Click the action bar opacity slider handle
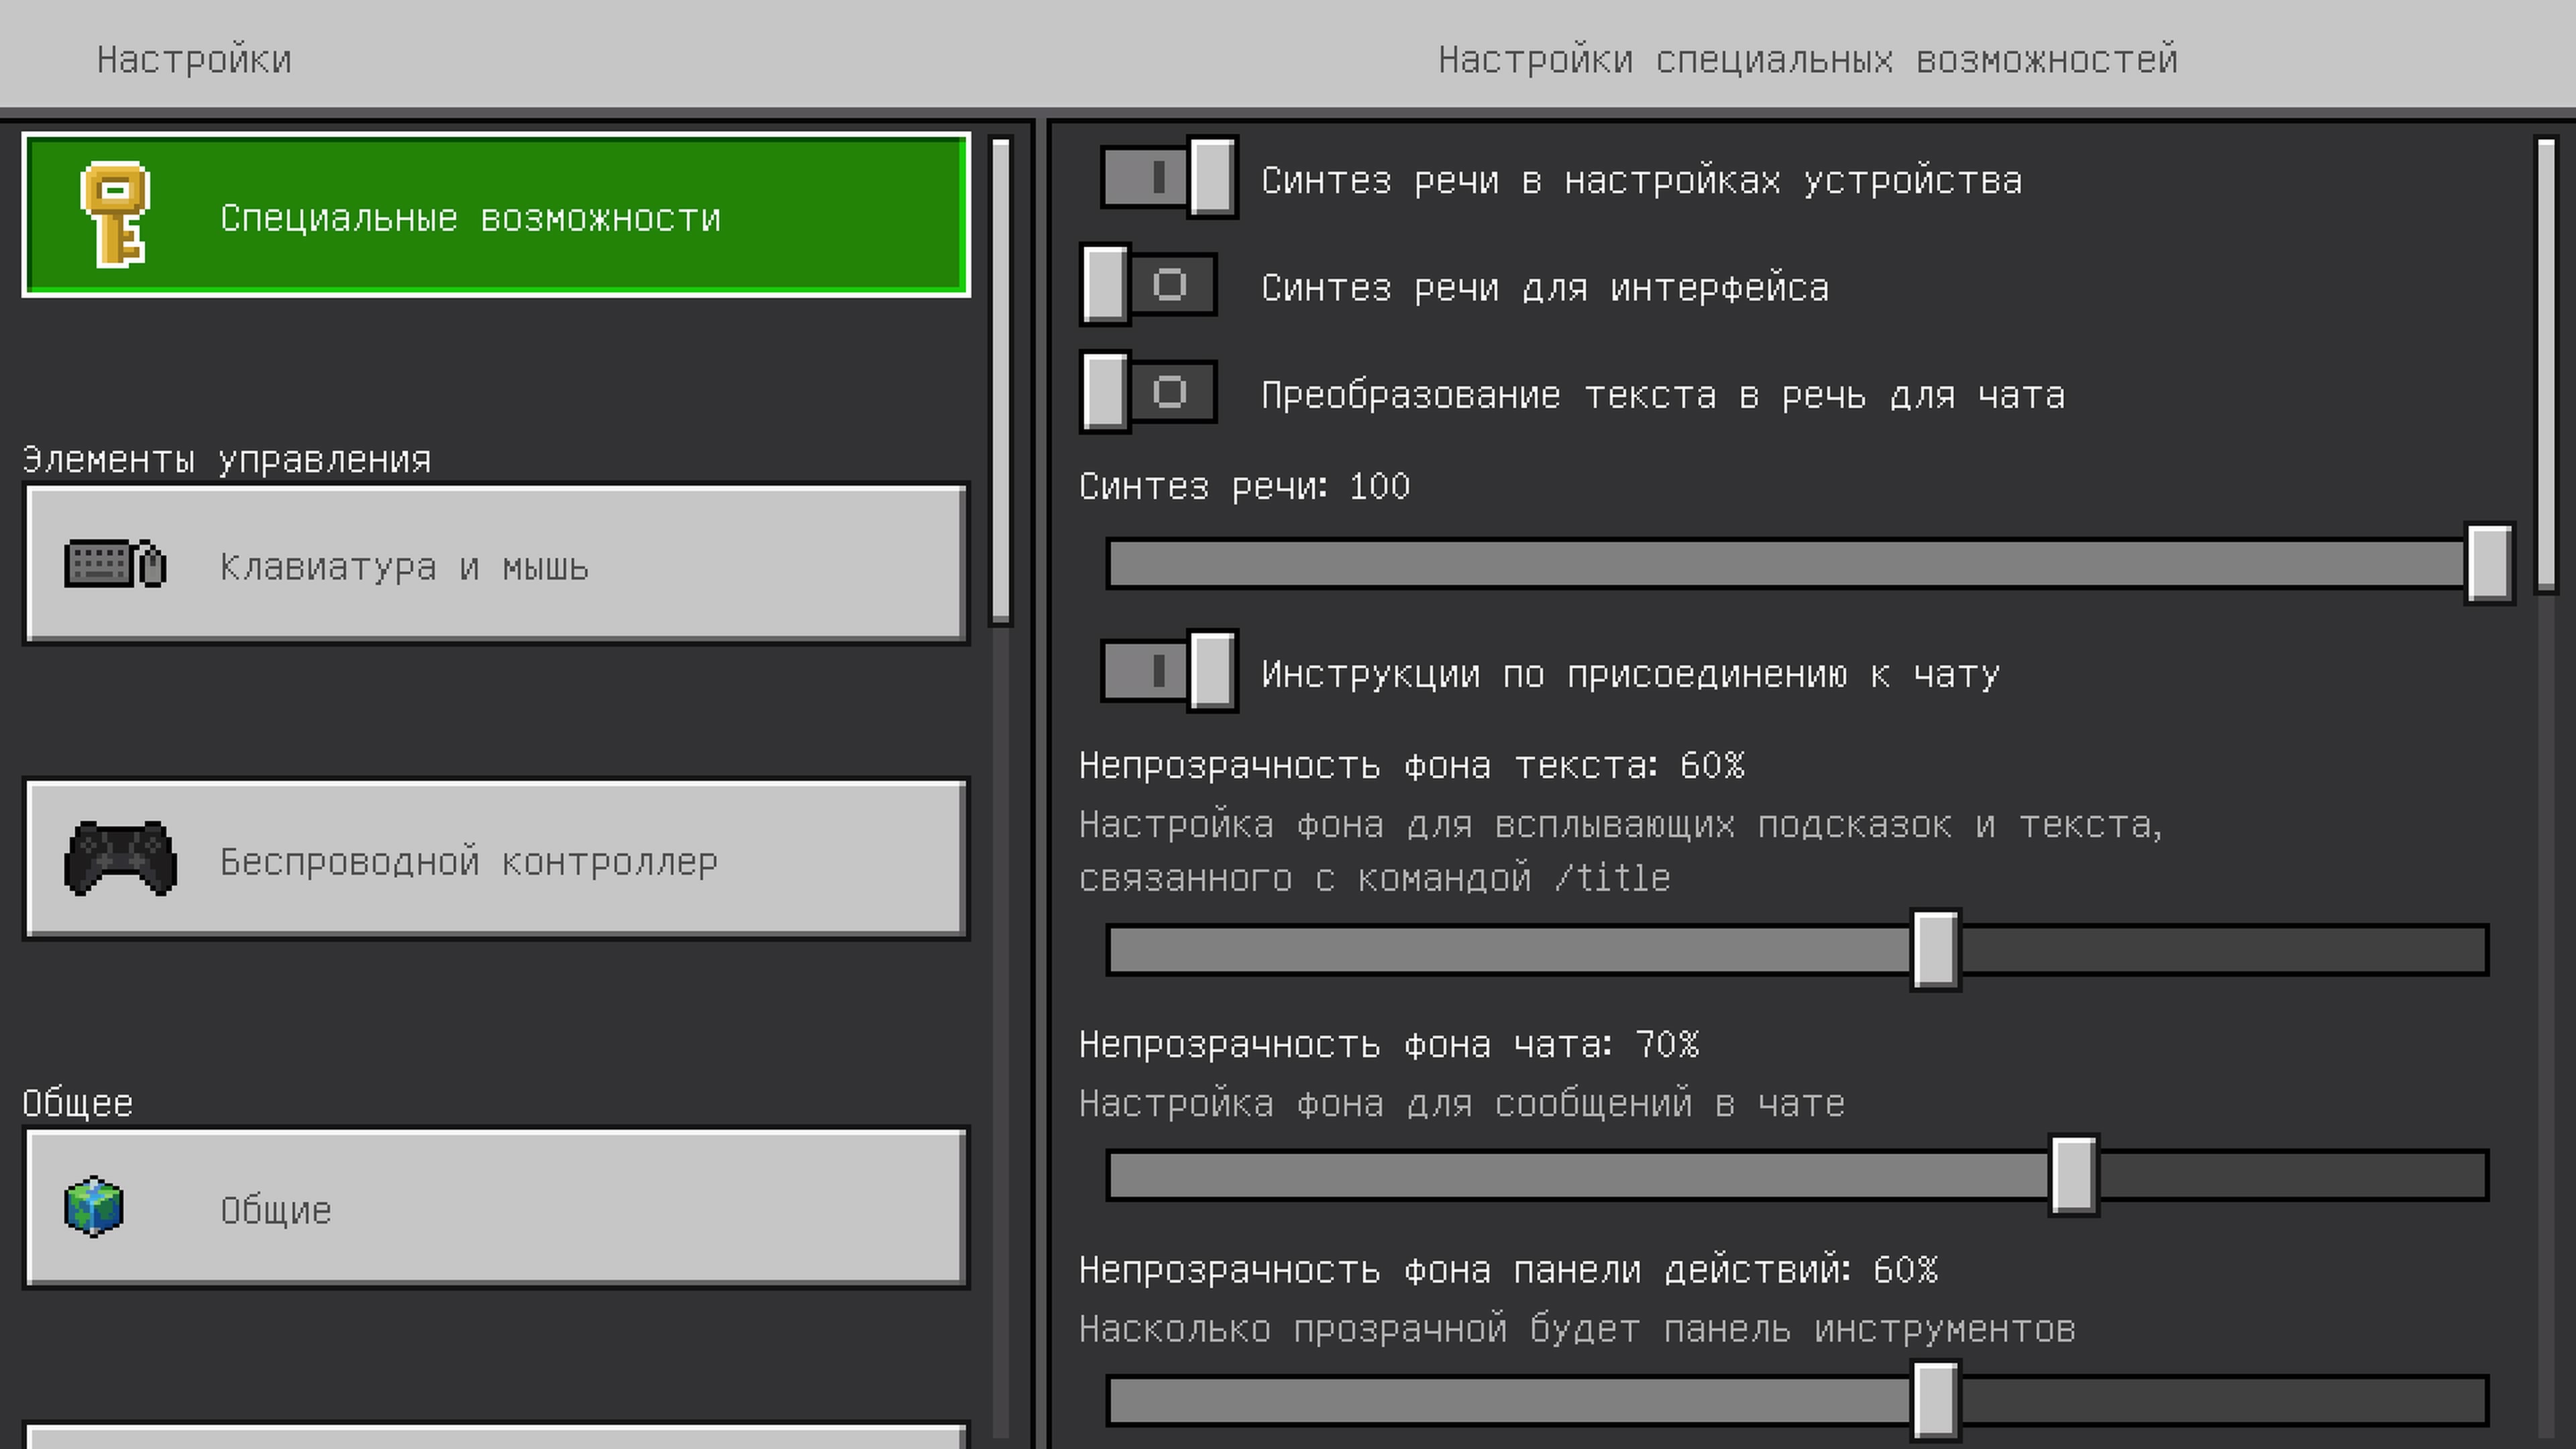Viewport: 2576px width, 1449px height. [1935, 1400]
